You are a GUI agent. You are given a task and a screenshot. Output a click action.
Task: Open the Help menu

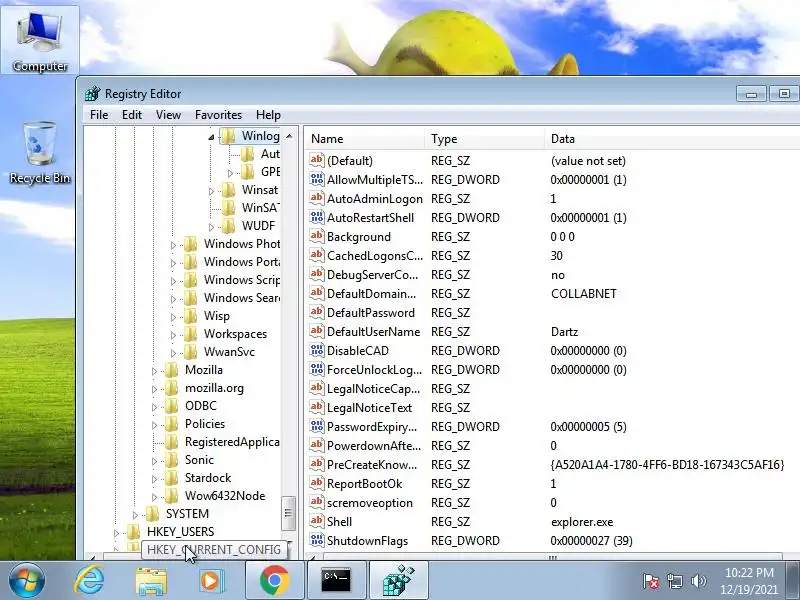point(268,115)
